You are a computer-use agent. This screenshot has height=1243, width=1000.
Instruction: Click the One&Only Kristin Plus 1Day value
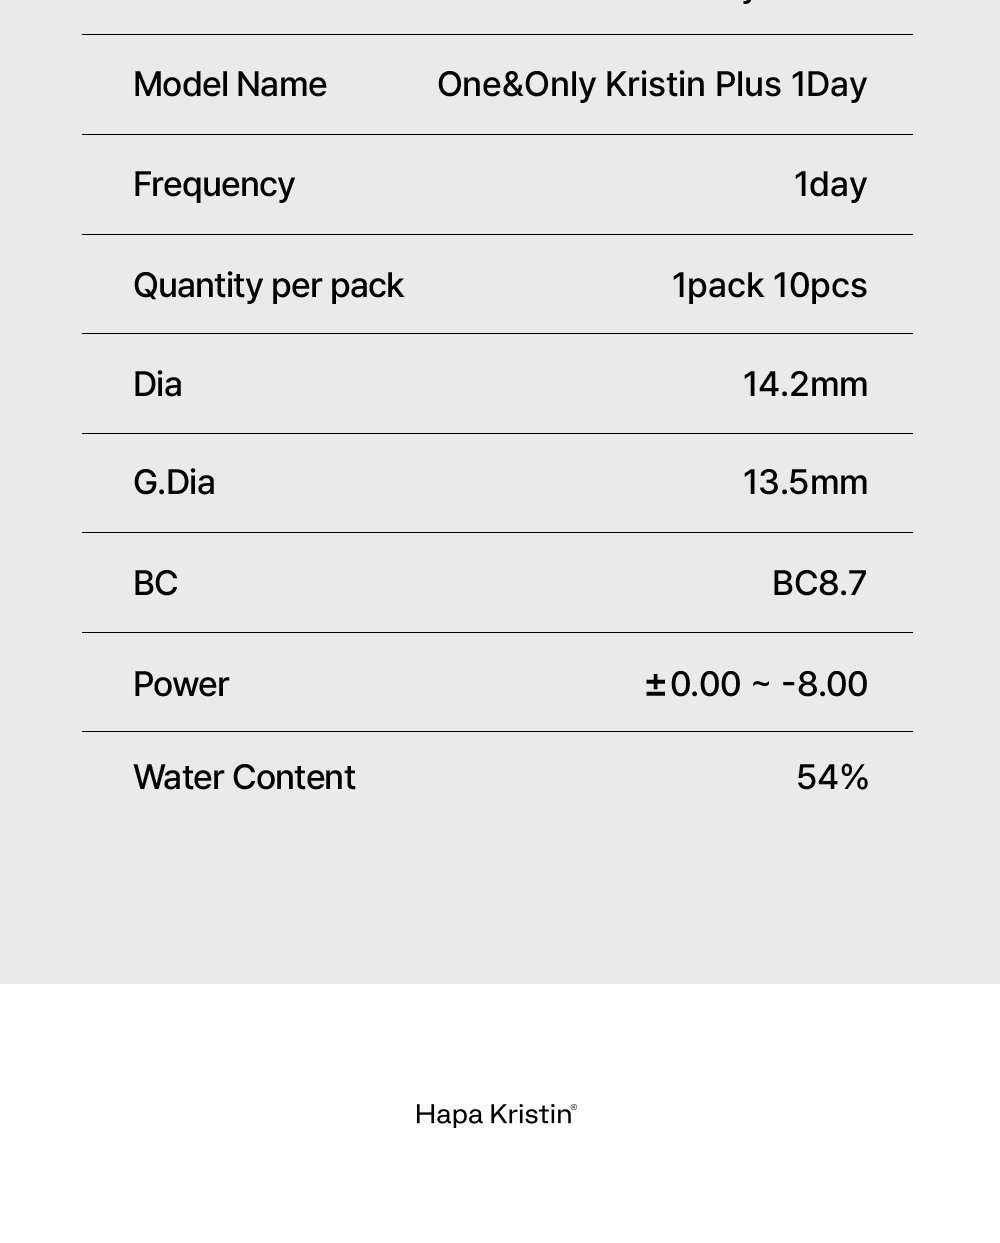652,84
